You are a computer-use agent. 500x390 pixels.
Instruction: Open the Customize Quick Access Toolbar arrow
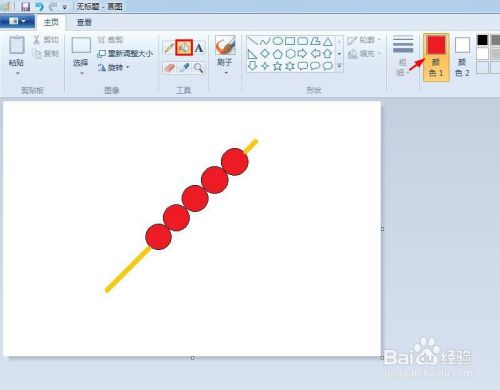[65, 7]
